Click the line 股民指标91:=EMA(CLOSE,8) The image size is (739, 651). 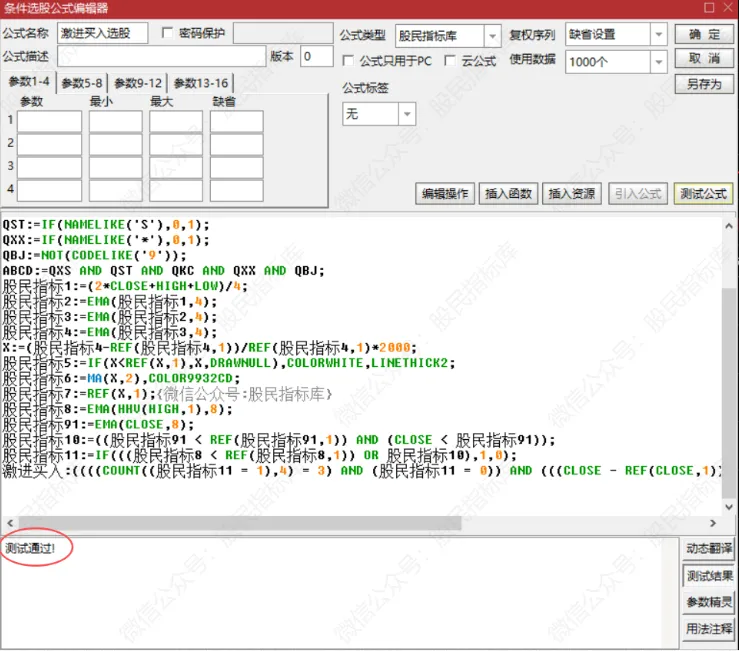point(98,425)
